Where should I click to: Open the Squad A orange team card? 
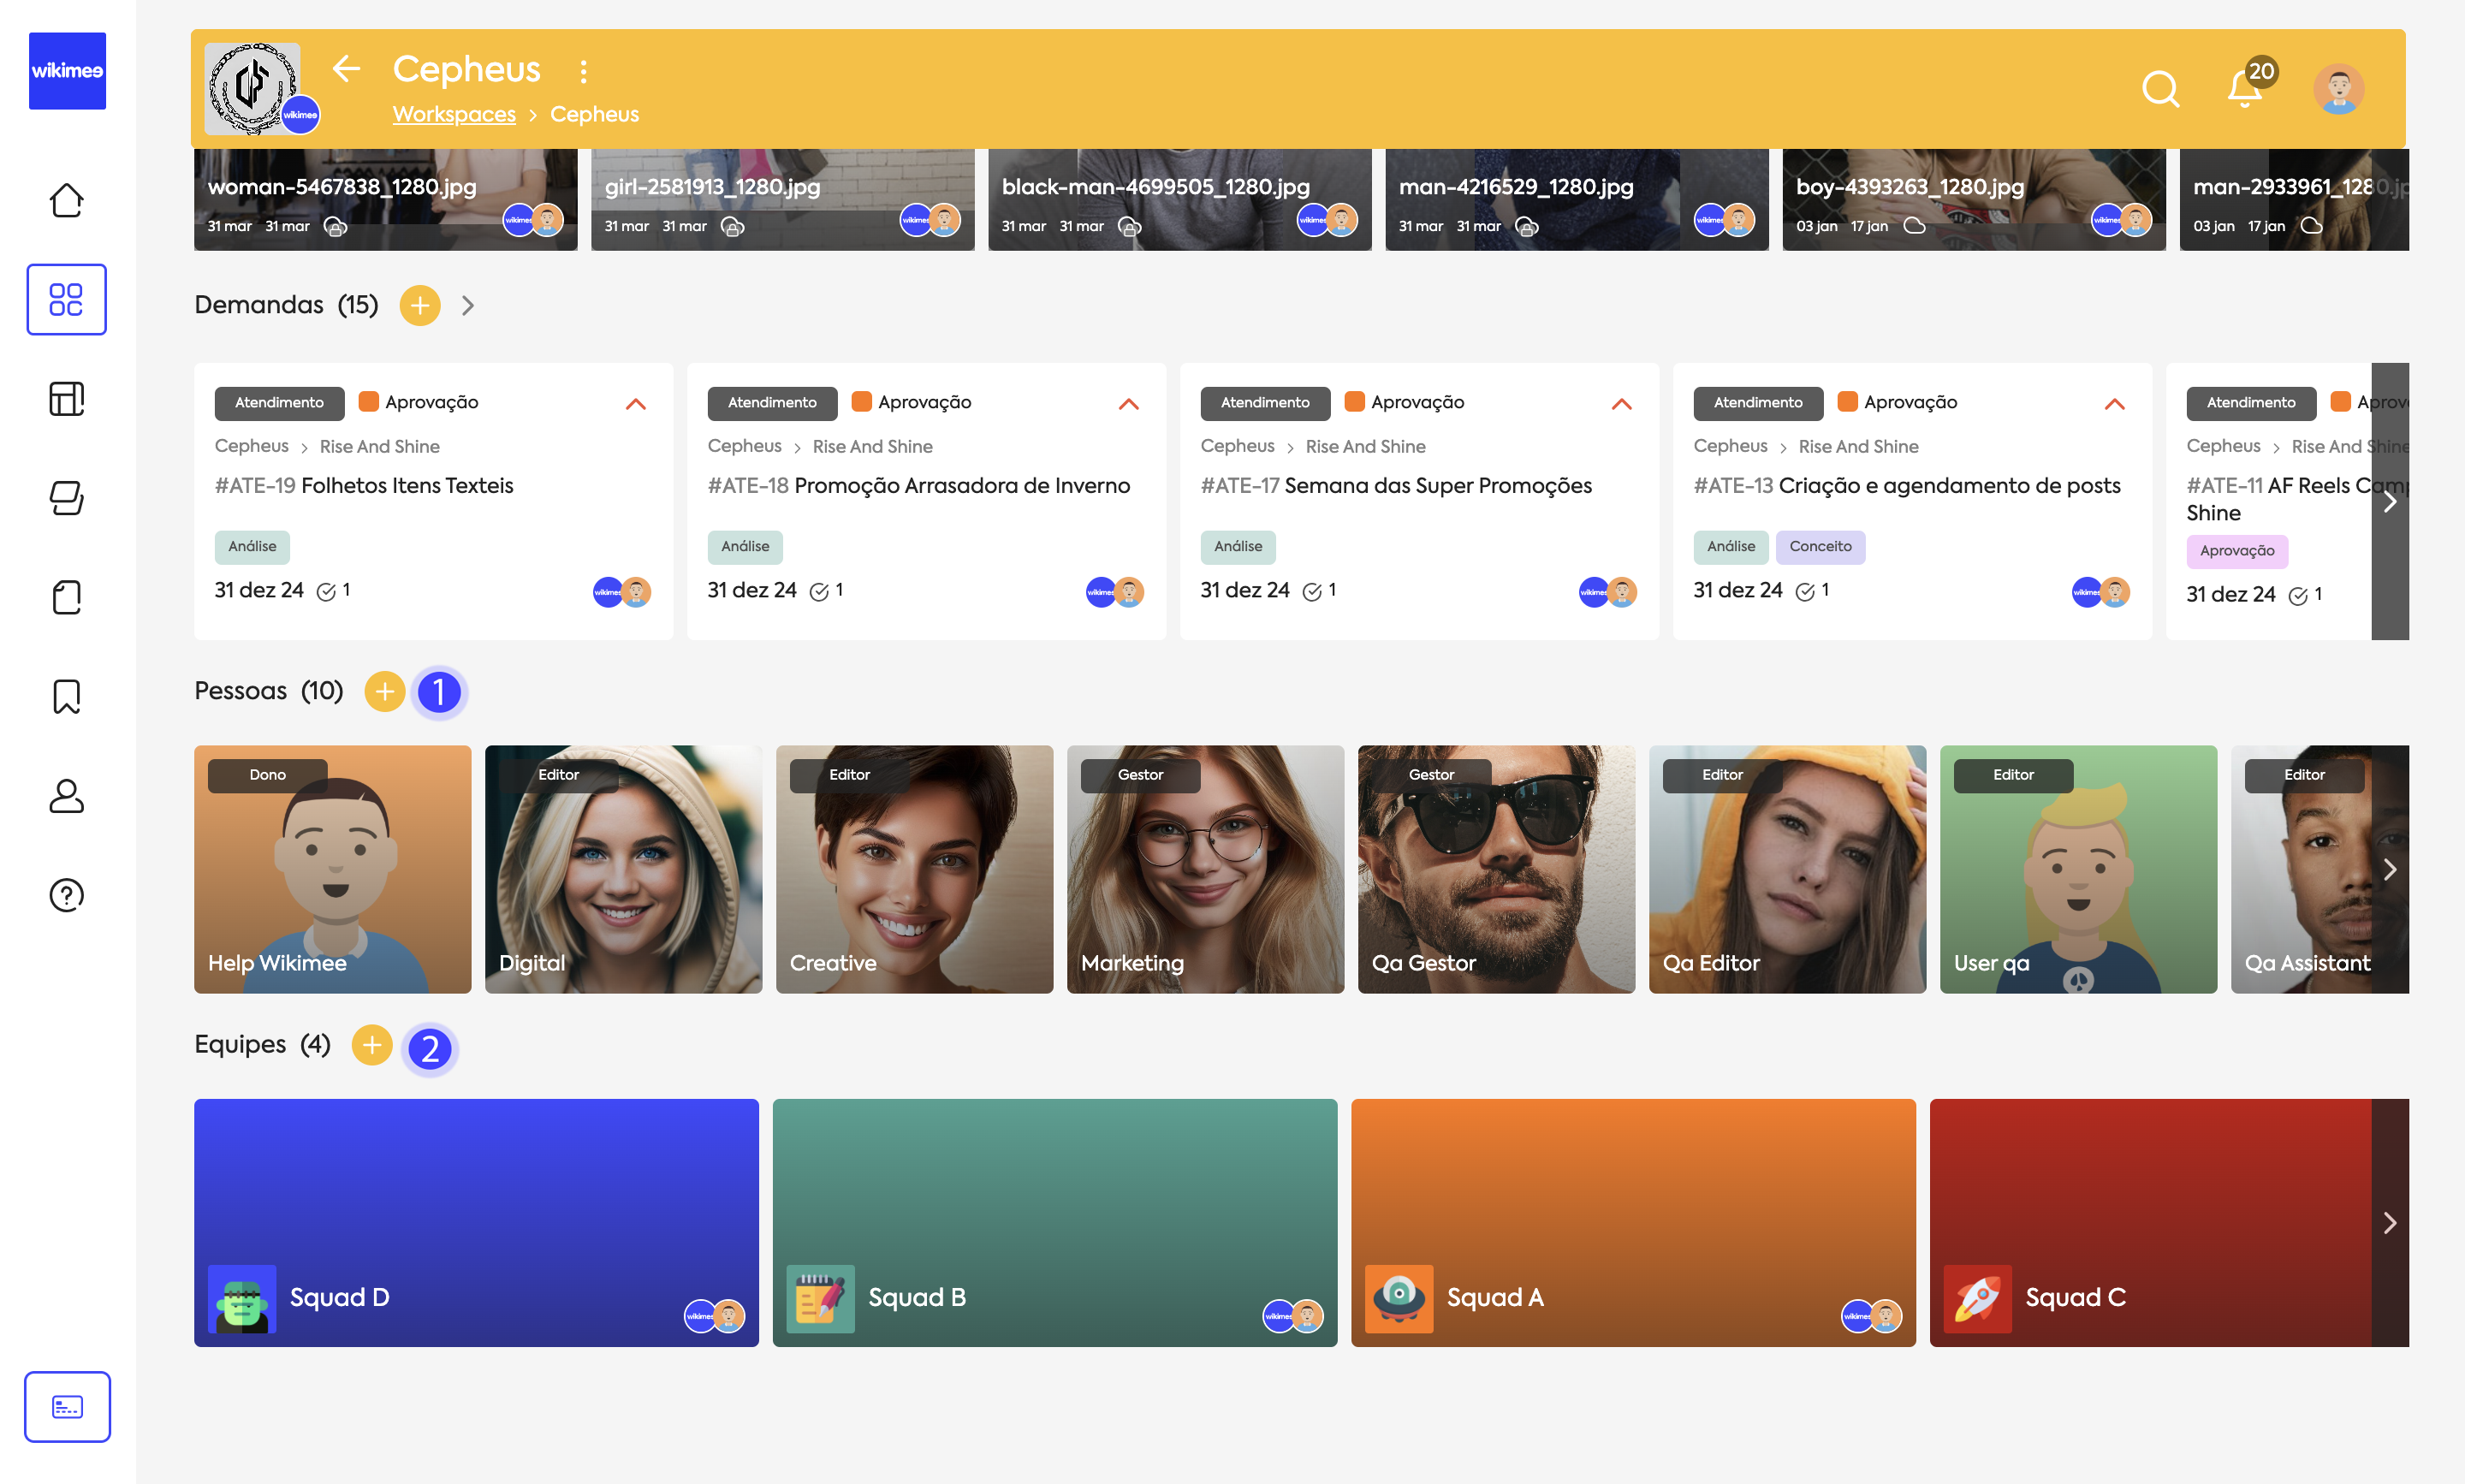(x=1632, y=1222)
